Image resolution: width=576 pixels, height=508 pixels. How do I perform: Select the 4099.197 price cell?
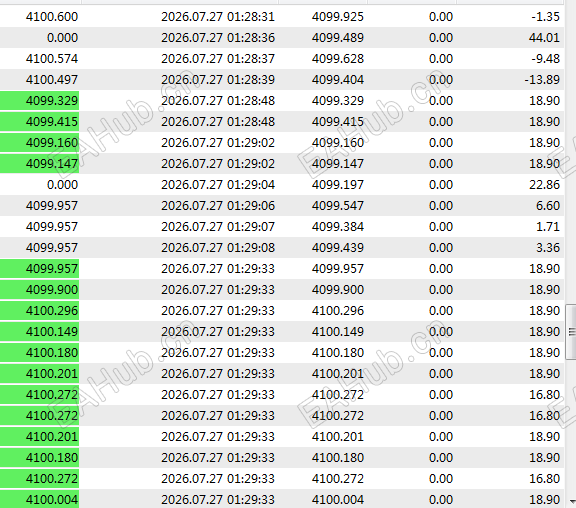coord(338,184)
